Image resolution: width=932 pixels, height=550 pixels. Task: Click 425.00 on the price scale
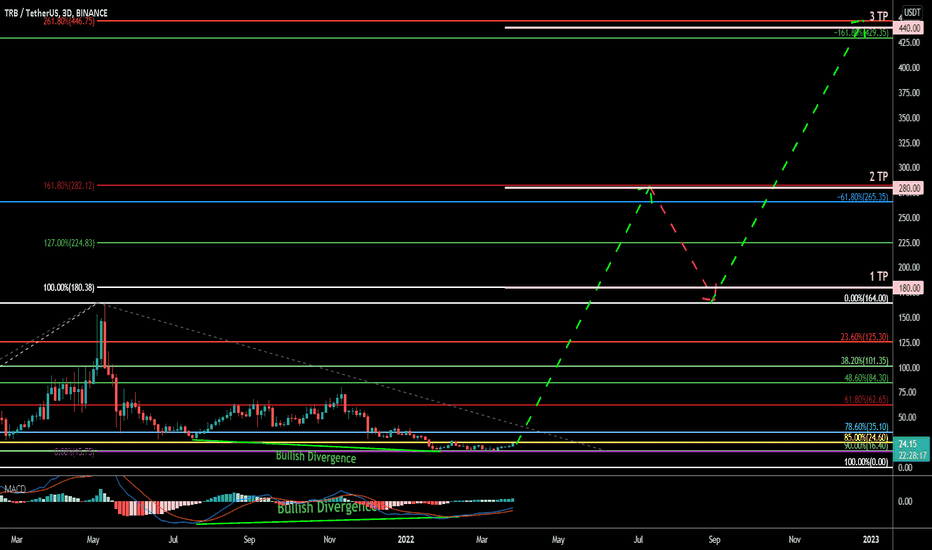click(x=909, y=43)
